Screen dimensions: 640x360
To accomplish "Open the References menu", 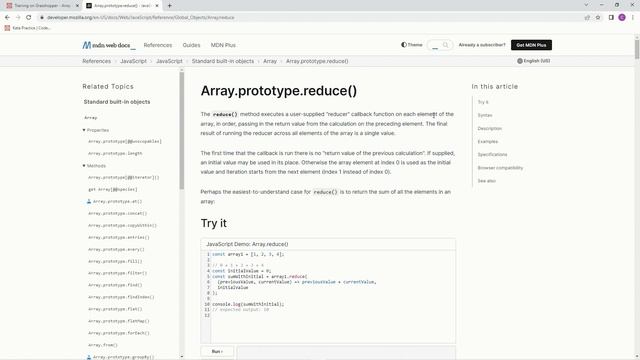I will [x=158, y=45].
